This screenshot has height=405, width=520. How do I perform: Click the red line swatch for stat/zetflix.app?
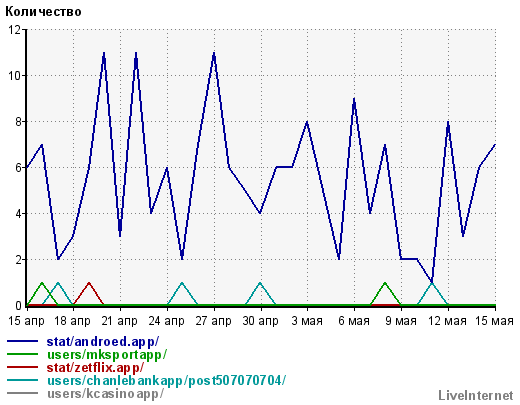point(22,367)
